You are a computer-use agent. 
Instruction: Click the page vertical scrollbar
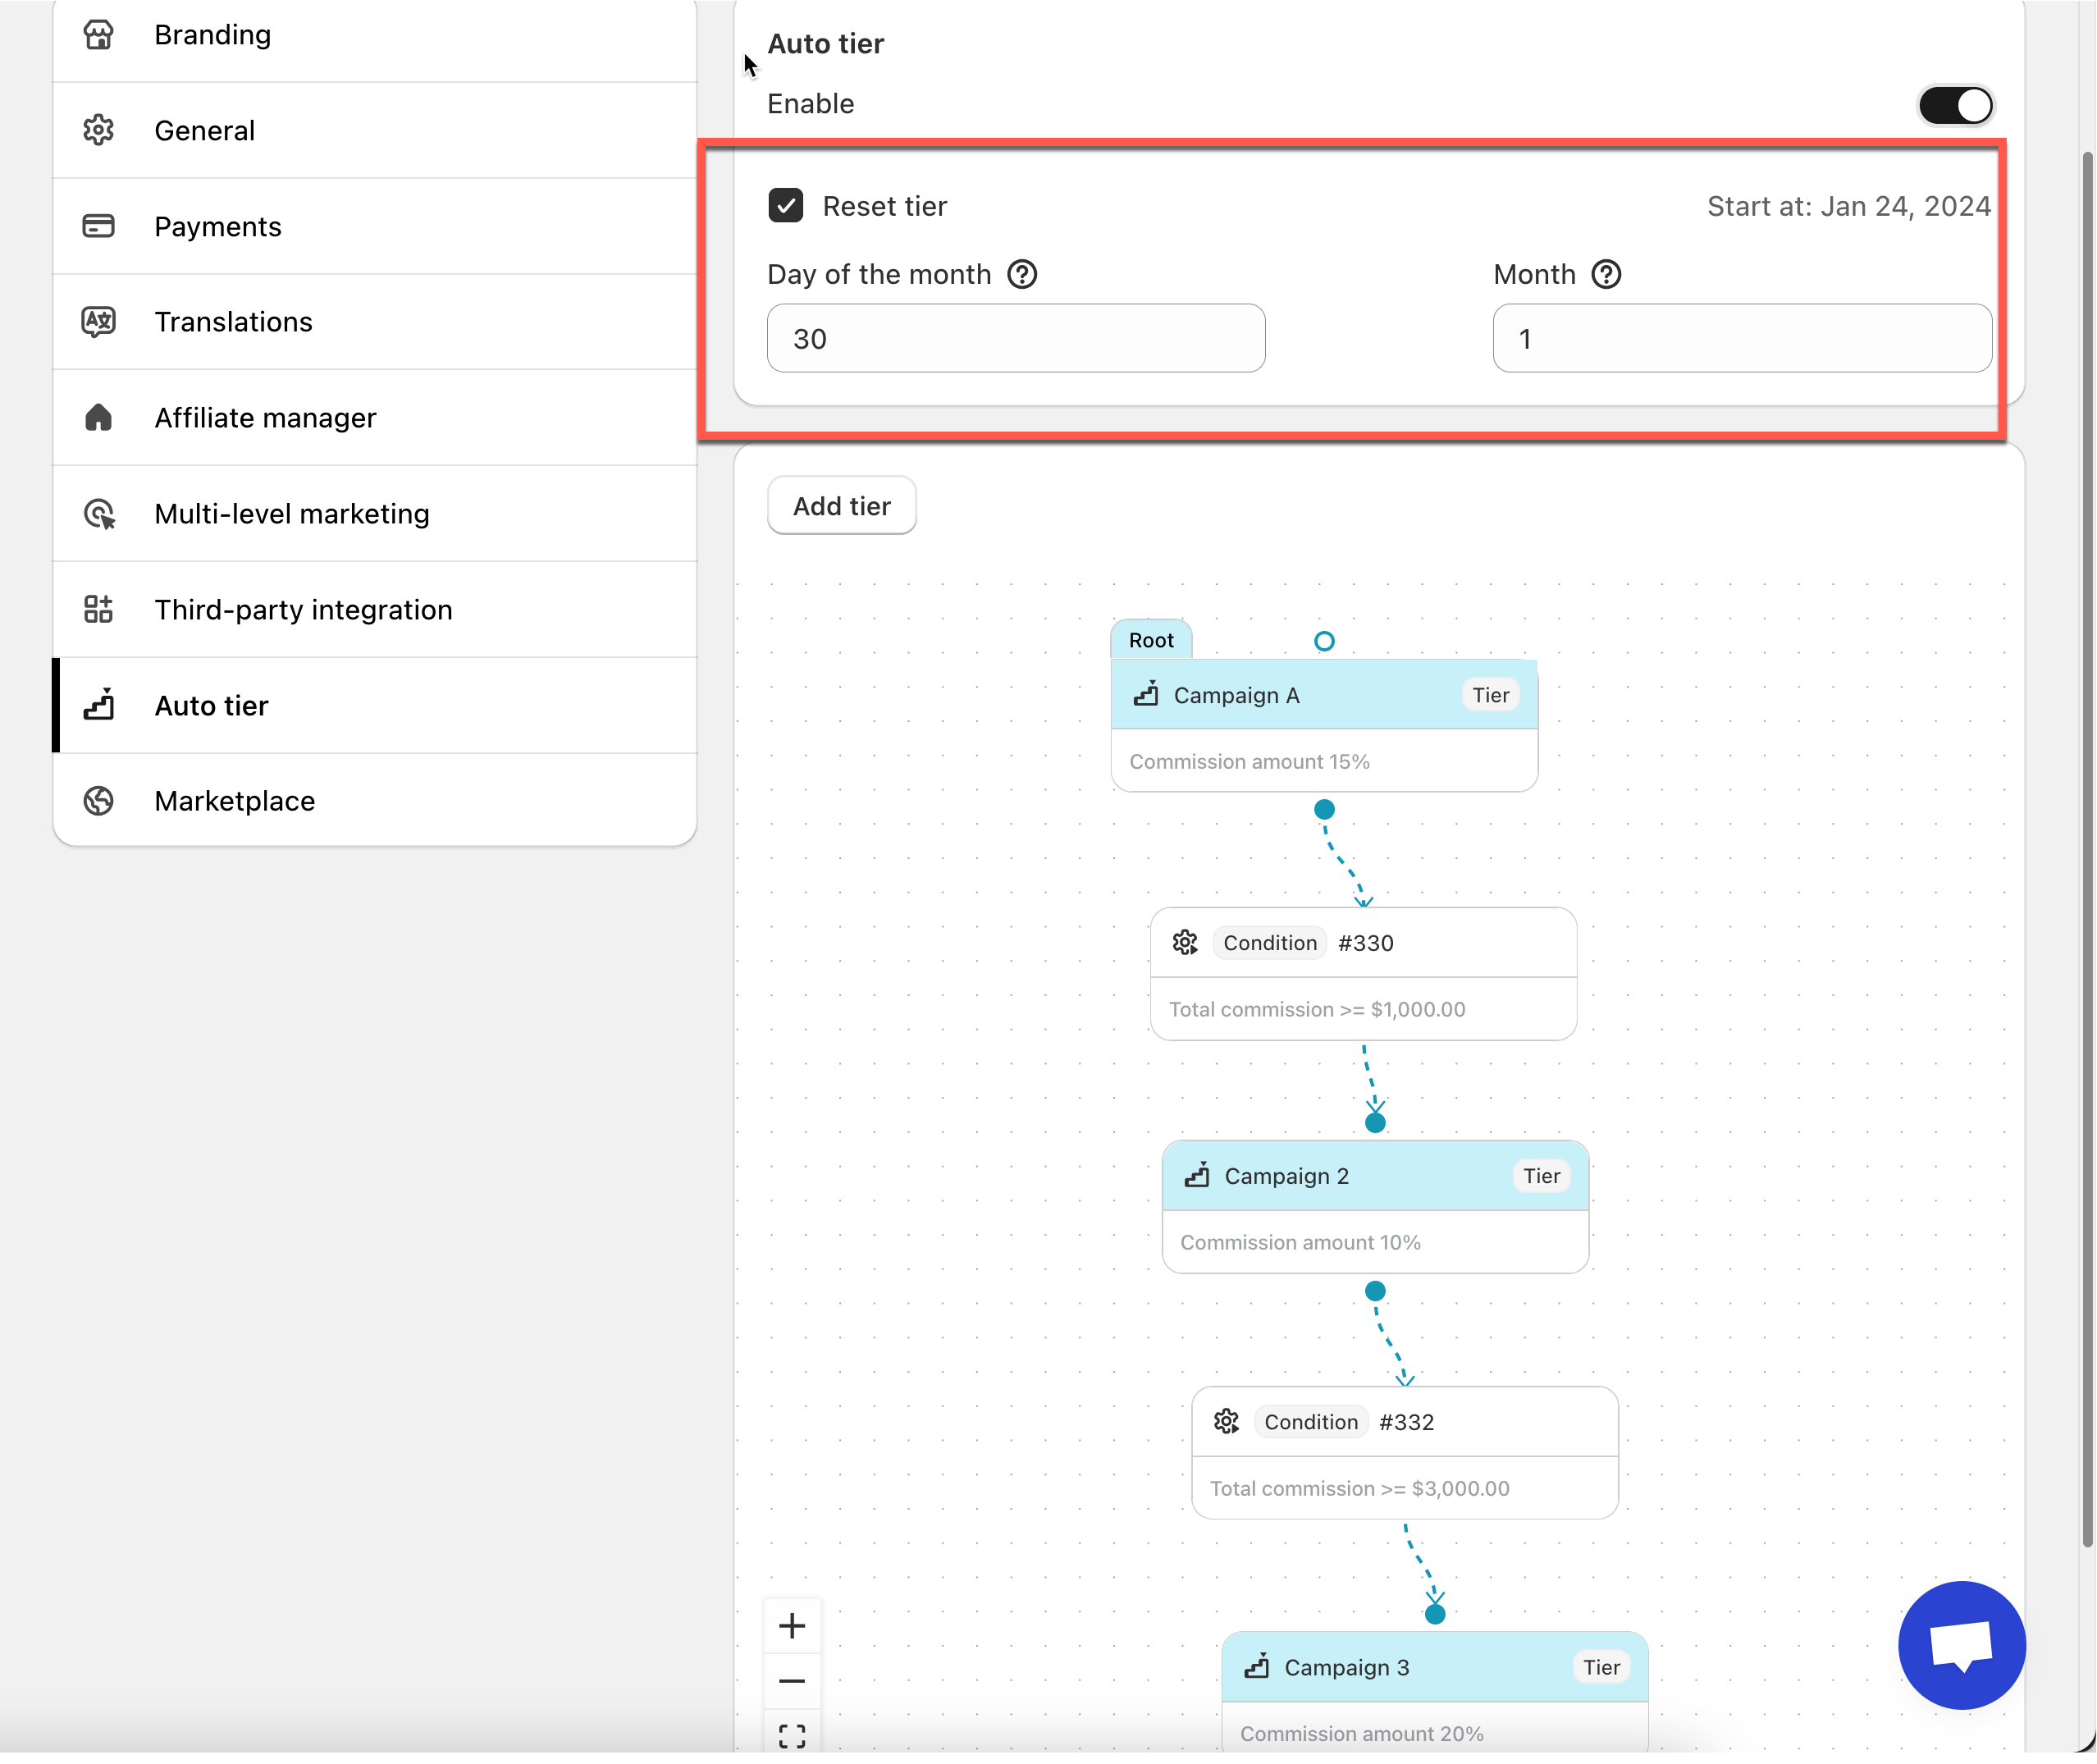point(2089,848)
